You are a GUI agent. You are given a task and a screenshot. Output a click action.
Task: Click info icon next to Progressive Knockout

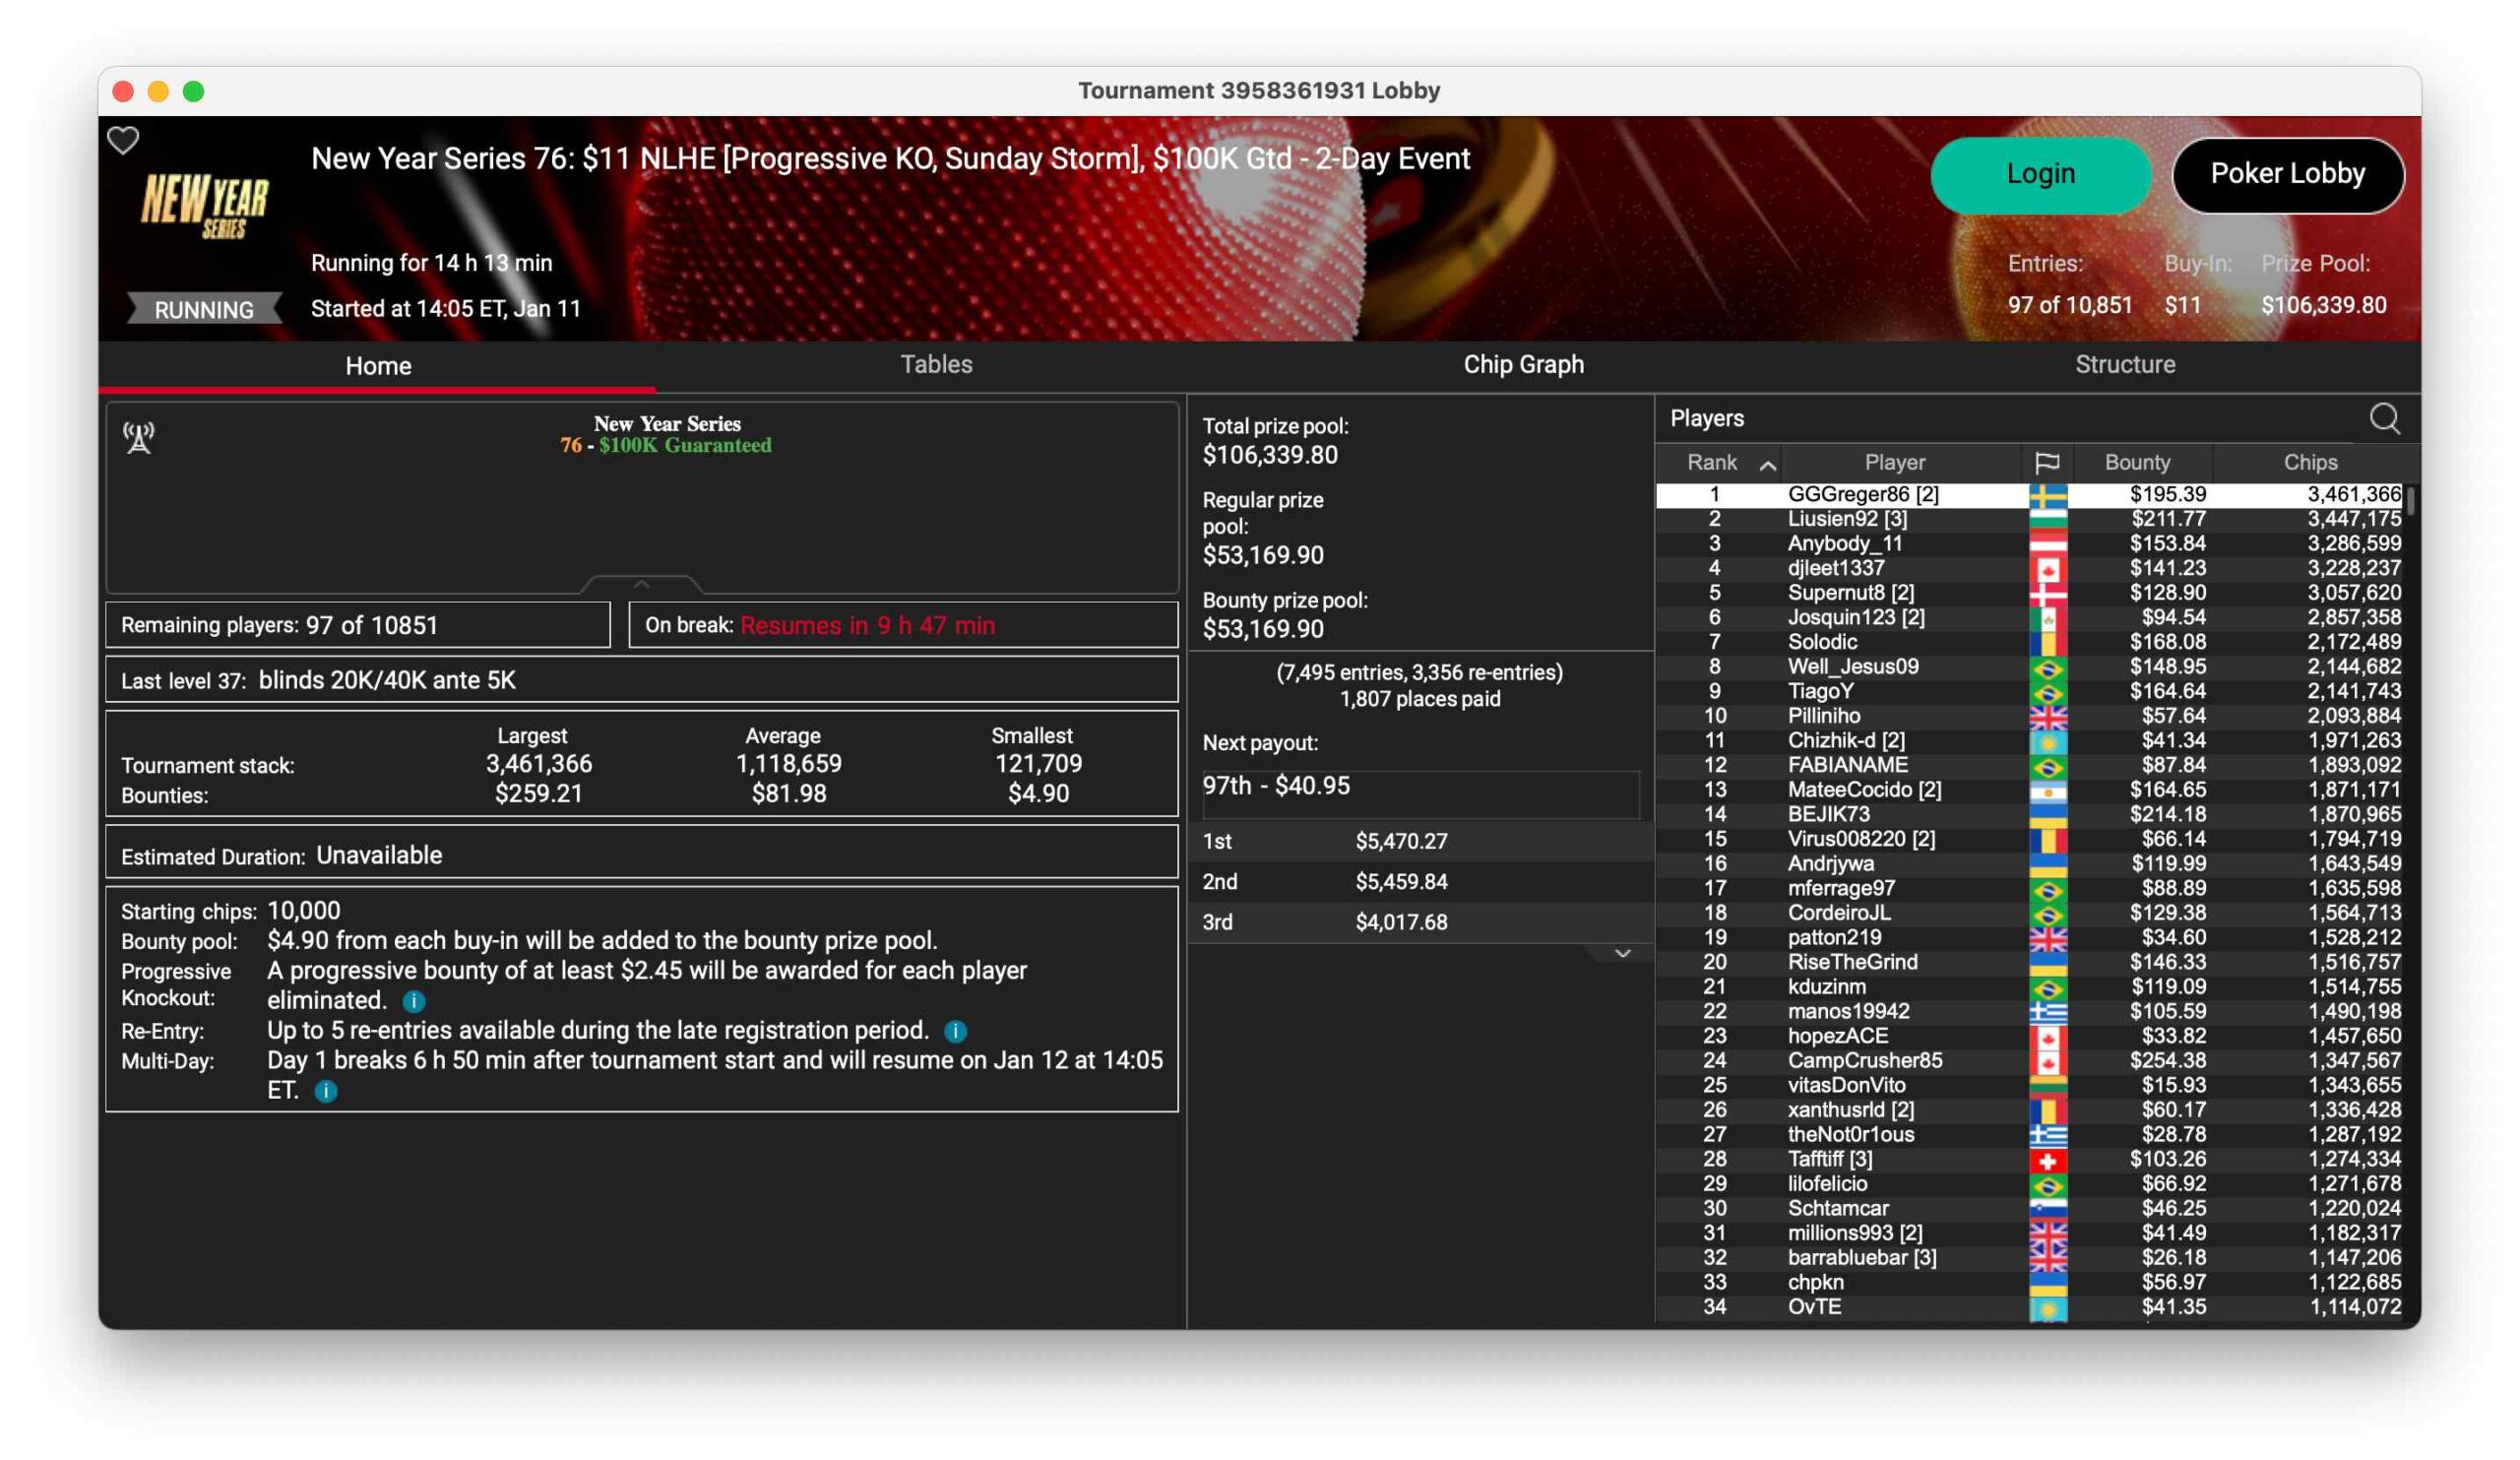click(x=414, y=1001)
